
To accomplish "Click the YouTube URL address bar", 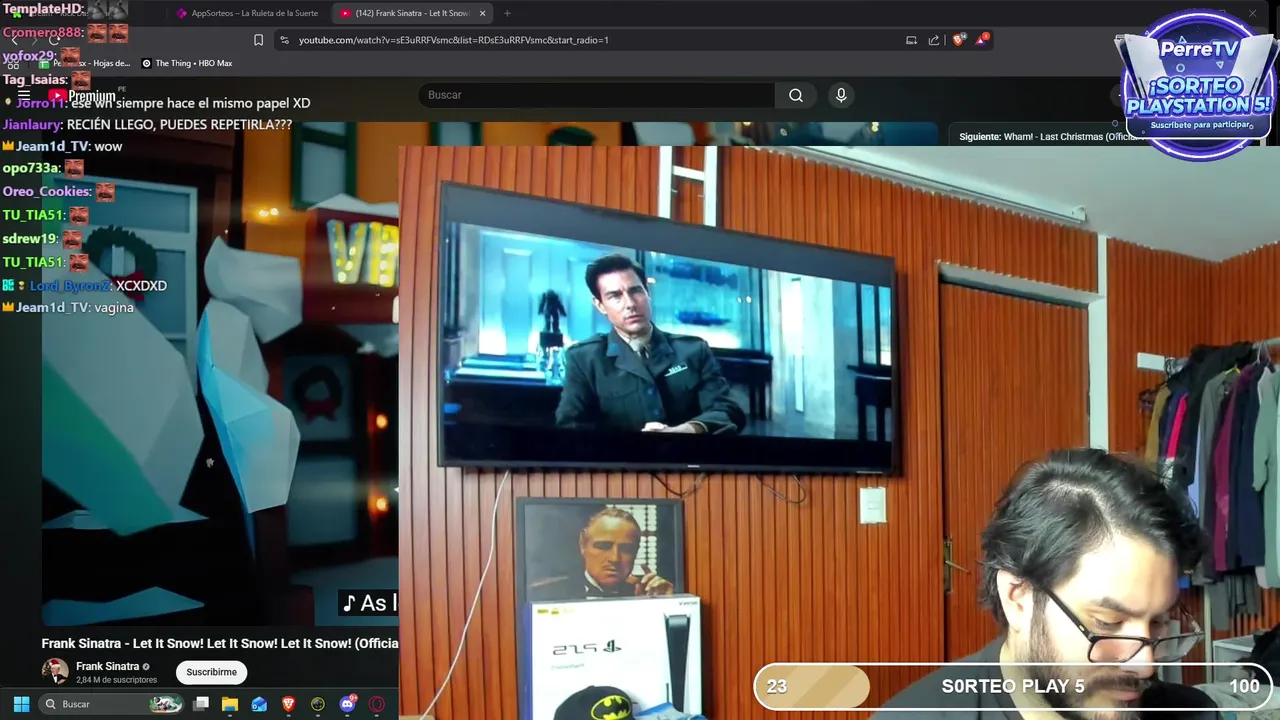I will 590,40.
